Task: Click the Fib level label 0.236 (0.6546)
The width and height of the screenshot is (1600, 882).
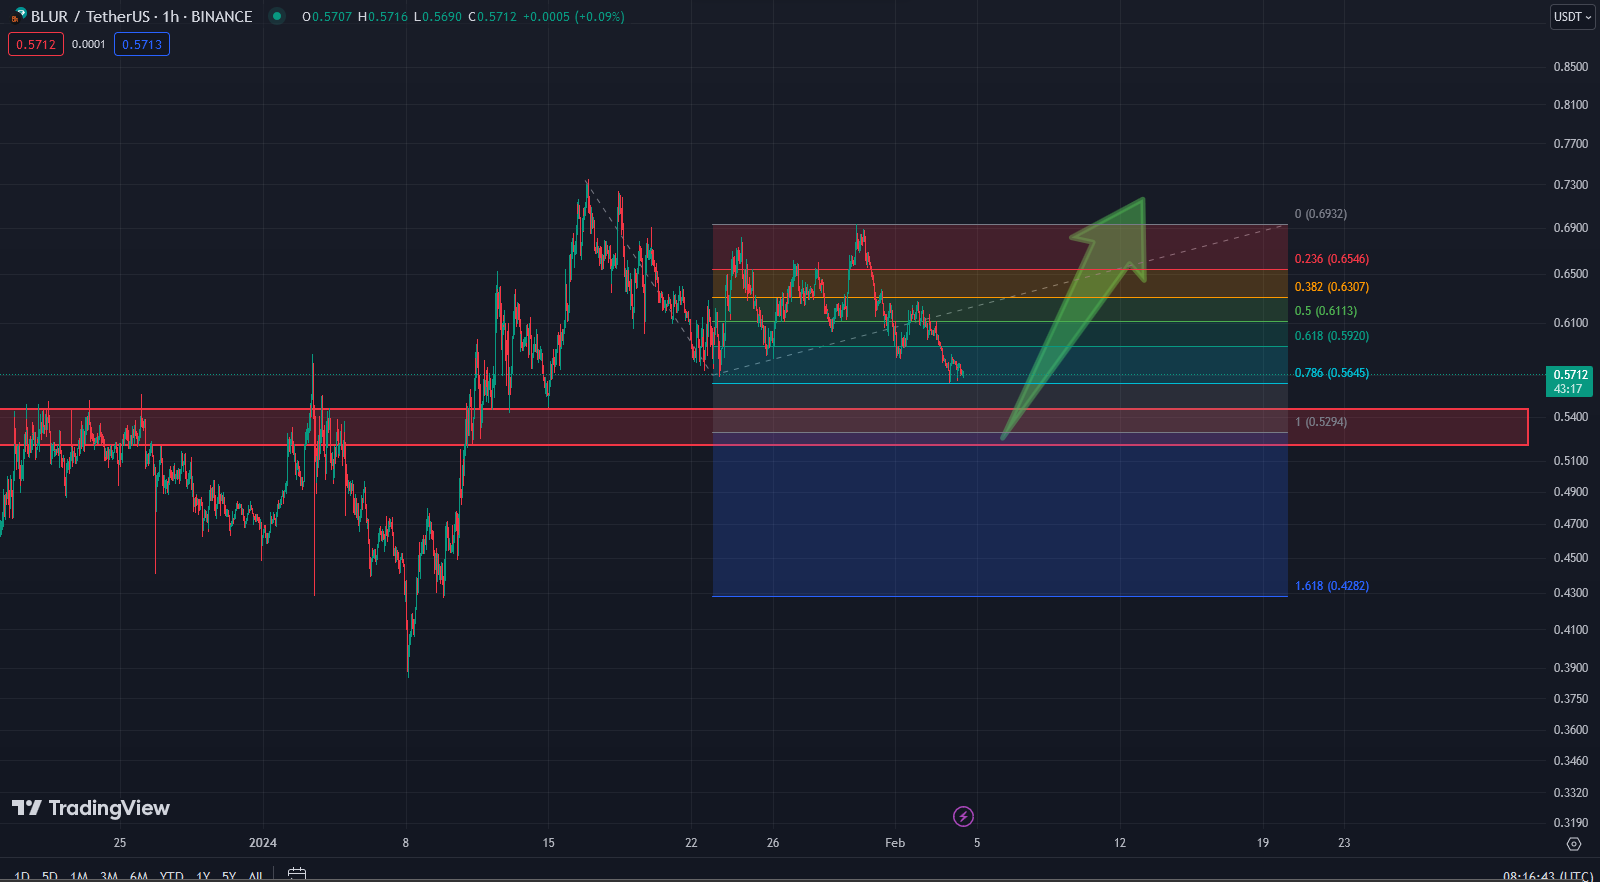Action: click(1332, 259)
